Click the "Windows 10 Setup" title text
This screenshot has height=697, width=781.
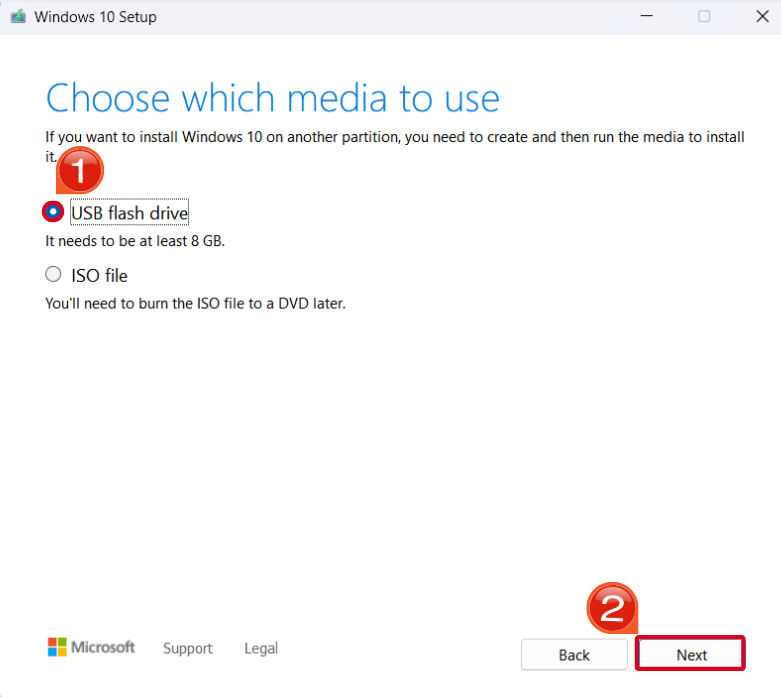pos(95,17)
